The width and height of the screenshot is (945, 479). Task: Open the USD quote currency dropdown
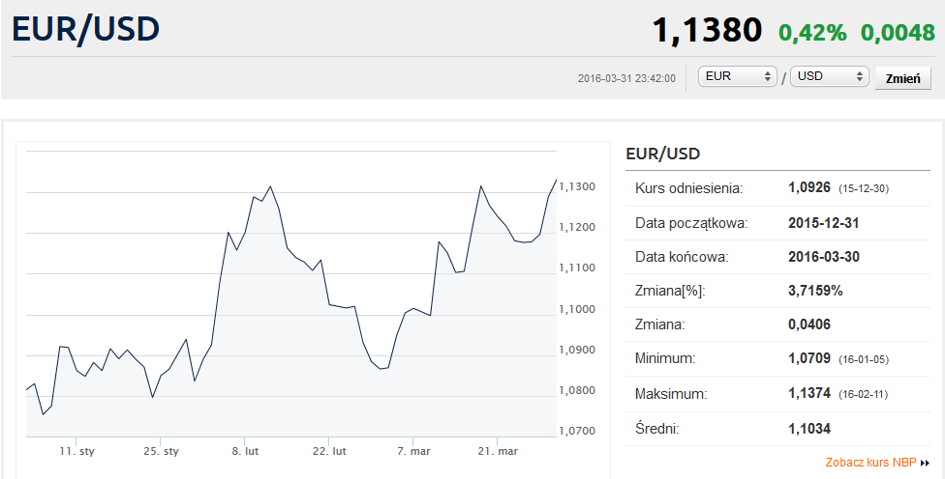pos(829,77)
